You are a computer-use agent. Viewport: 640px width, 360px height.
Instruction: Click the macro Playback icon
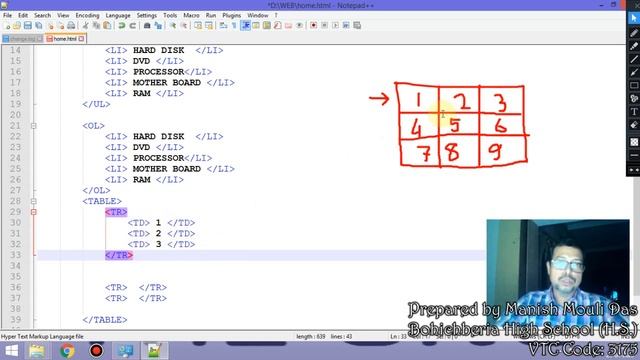[335, 25]
